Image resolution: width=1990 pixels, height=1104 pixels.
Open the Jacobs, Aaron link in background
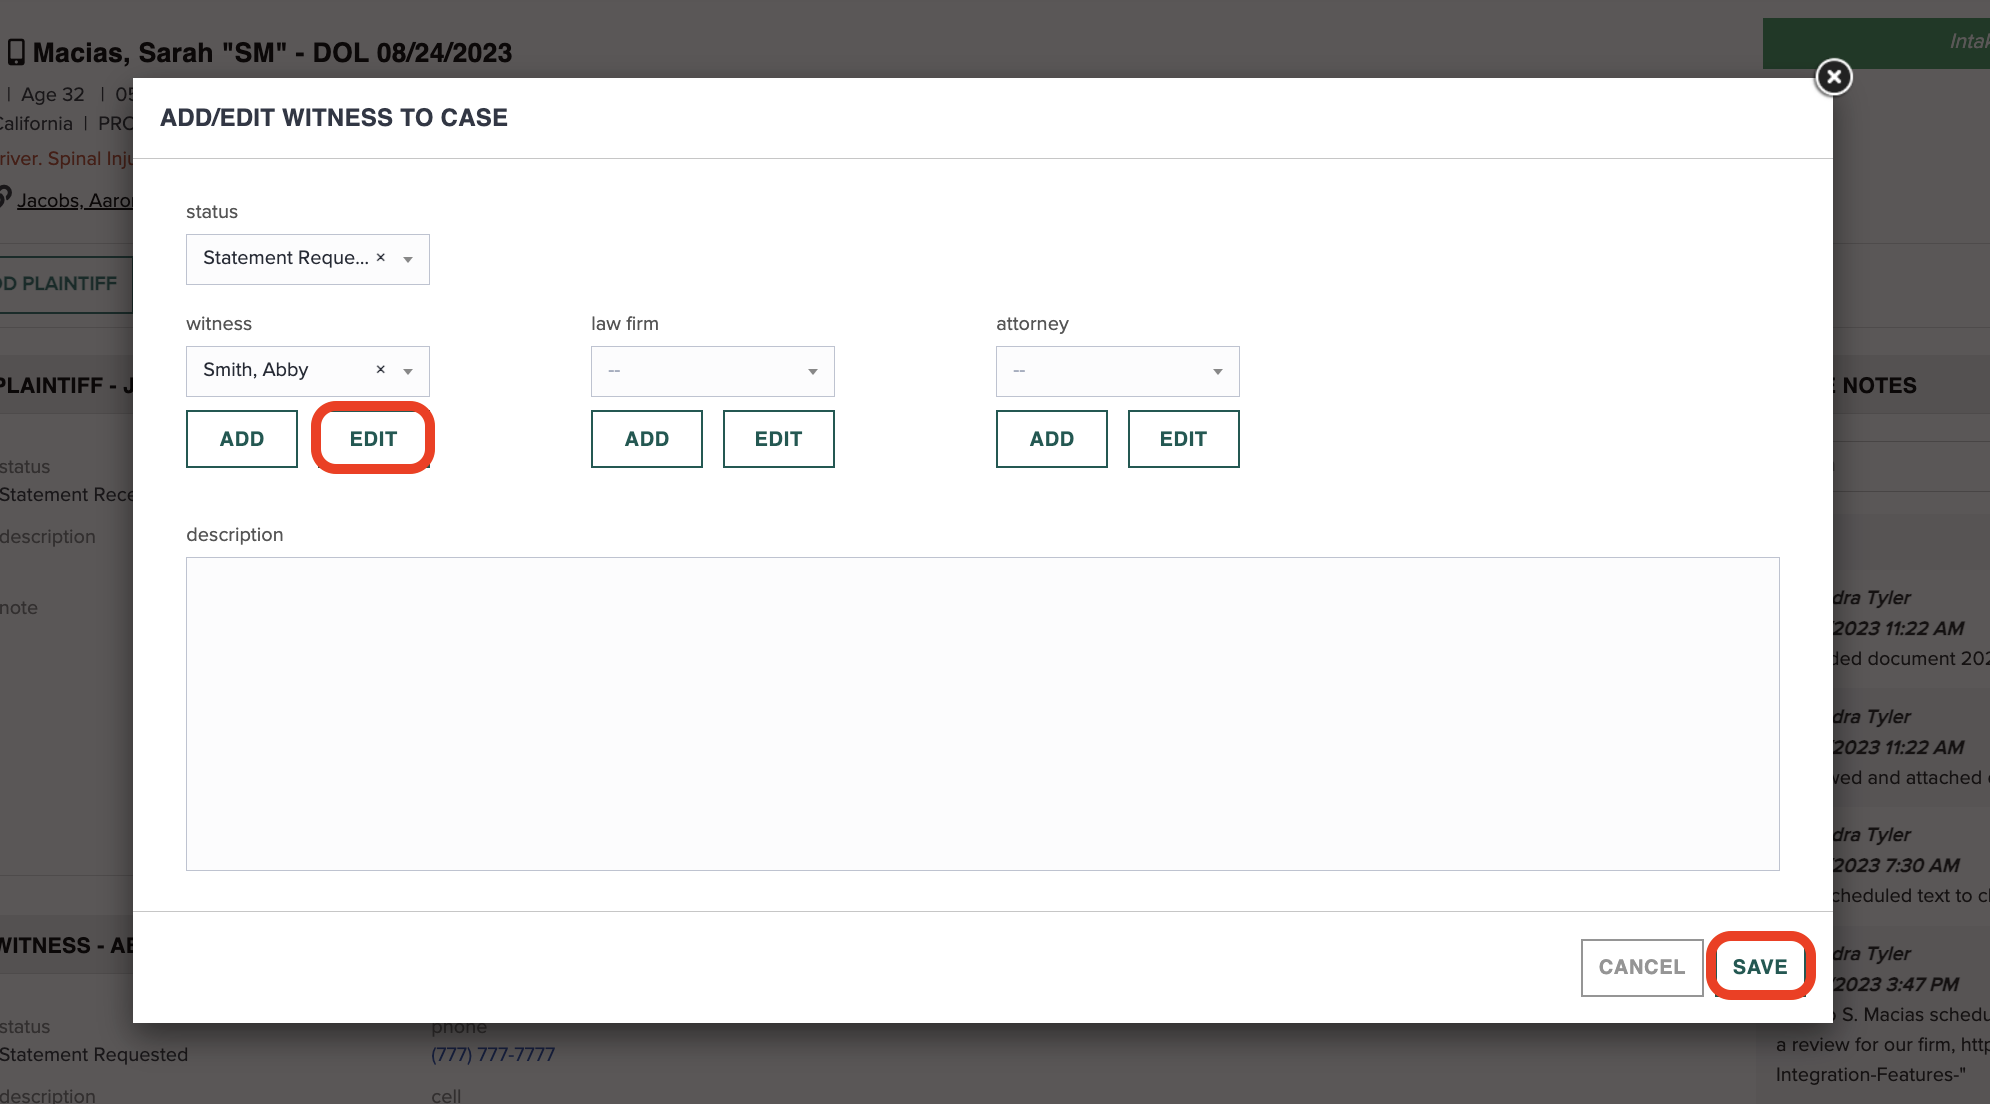pyautogui.click(x=74, y=200)
